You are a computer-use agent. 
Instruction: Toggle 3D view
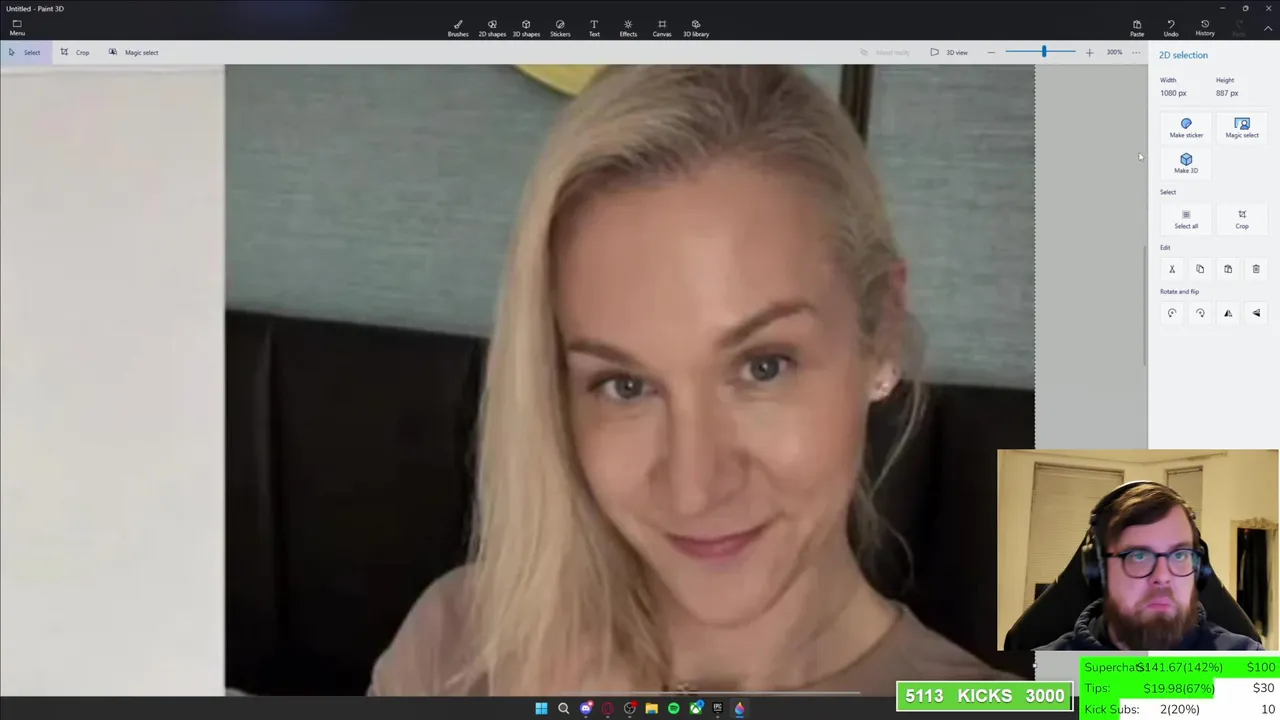[x=949, y=52]
